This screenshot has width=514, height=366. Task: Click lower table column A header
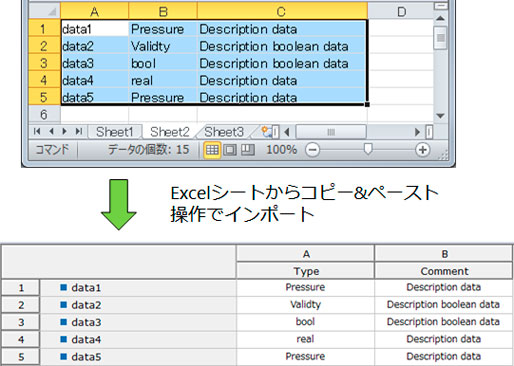[x=306, y=254]
